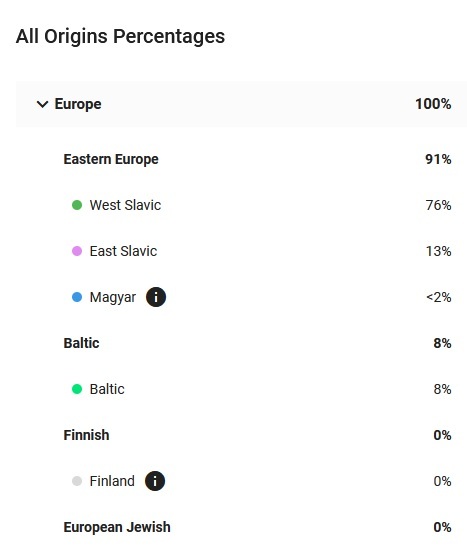Click the Finland gray dot
Screen dimensions: 467x549
point(77,481)
